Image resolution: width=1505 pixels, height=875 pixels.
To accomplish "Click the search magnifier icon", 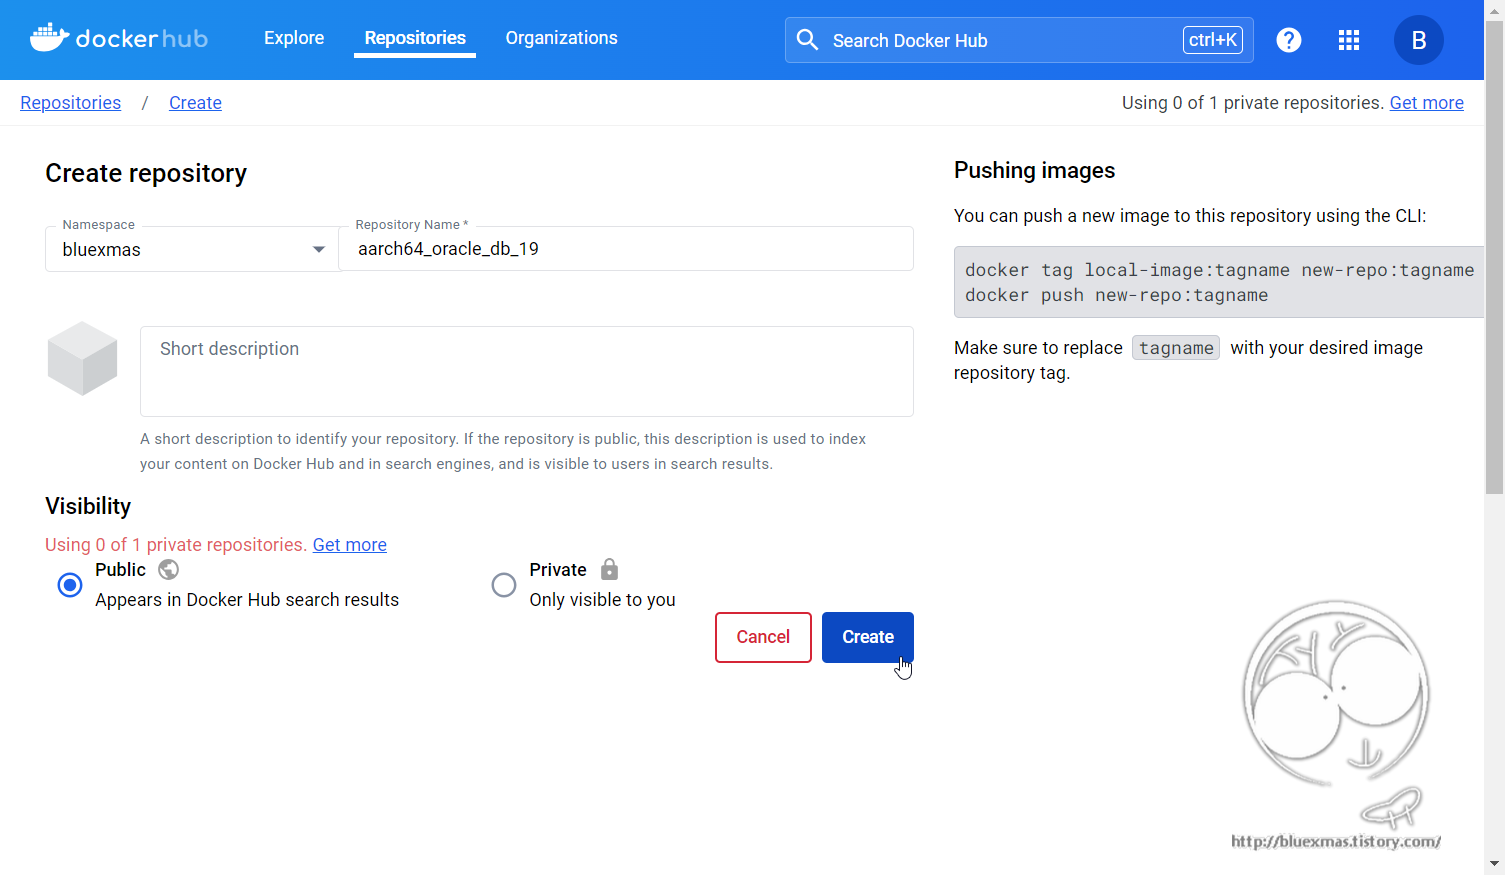I will 807,40.
